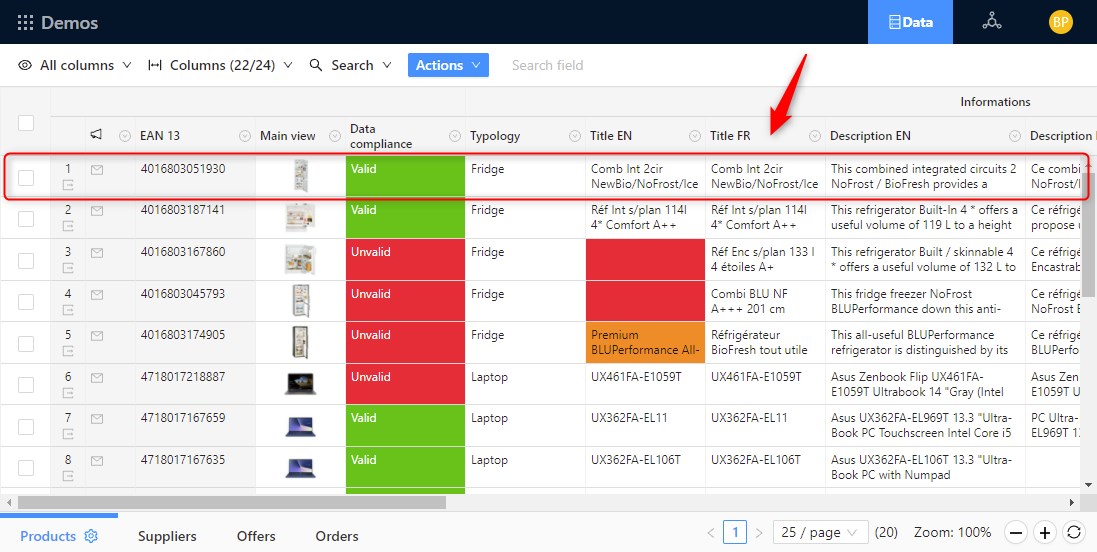This screenshot has width=1097, height=552.
Task: Click the BP user avatar
Action: [x=1060, y=22]
